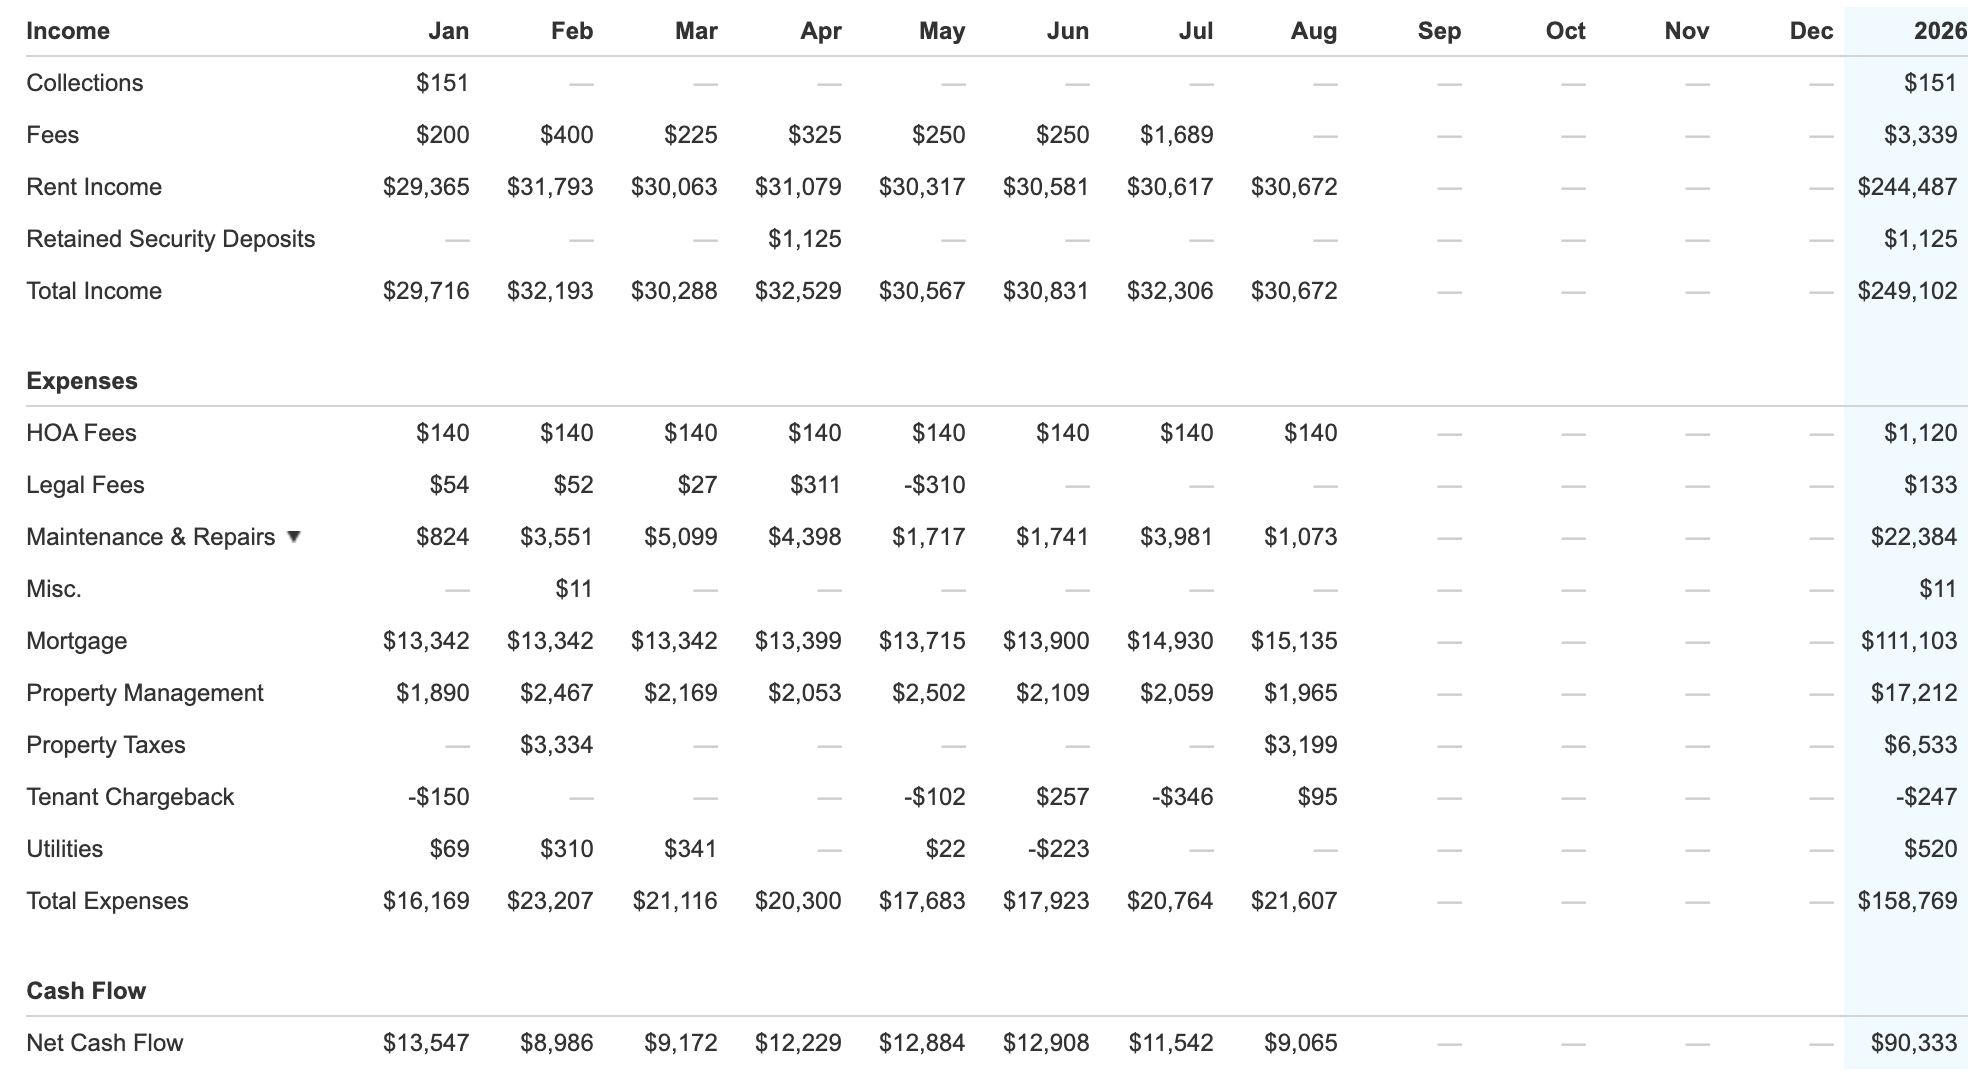The width and height of the screenshot is (1984, 1076).
Task: Click the Total Expenses yearly total $158,769
Action: pyautogui.click(x=1907, y=901)
